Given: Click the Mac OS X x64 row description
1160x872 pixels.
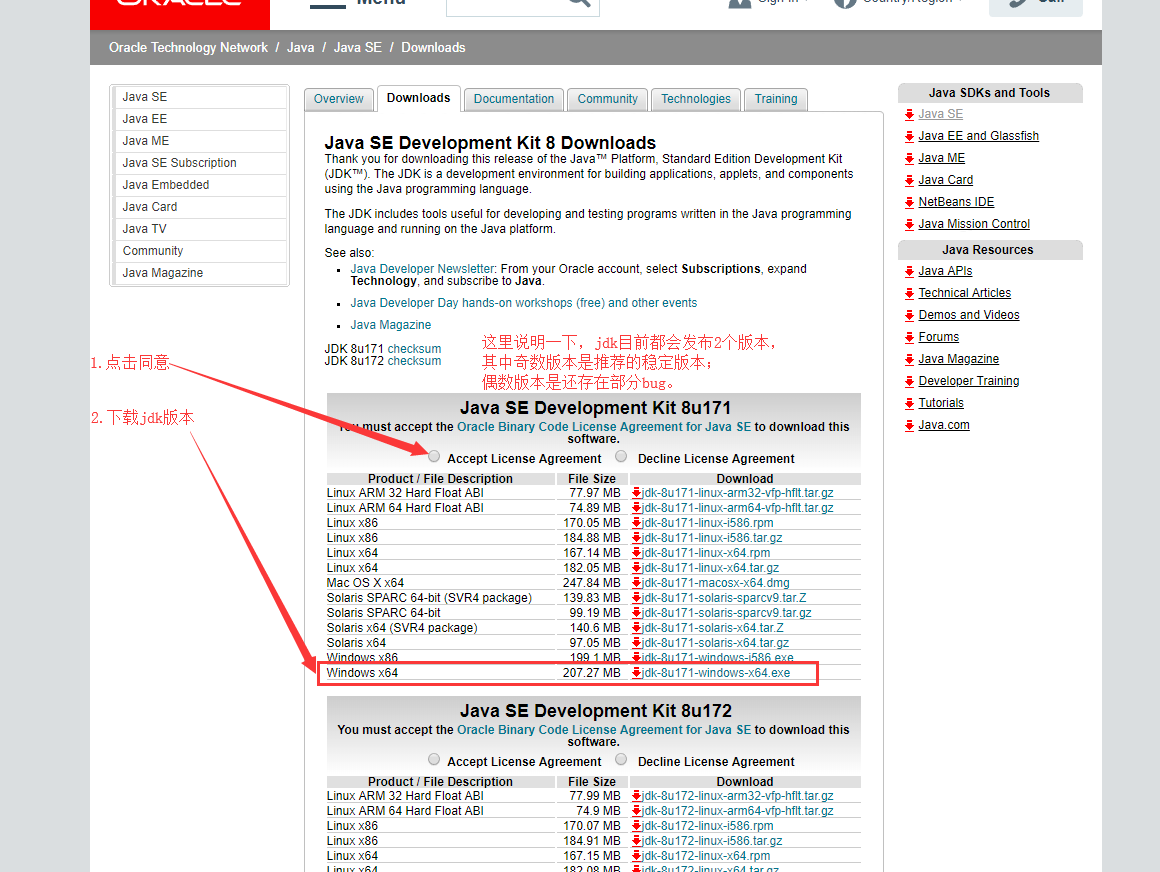Looking at the screenshot, I should 365,583.
